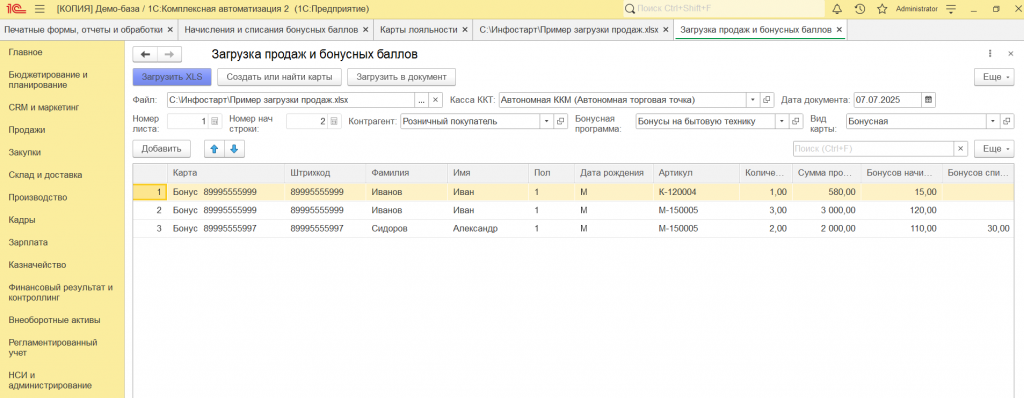Expand the Контрагент dropdown
1024x398 pixels.
tap(546, 122)
